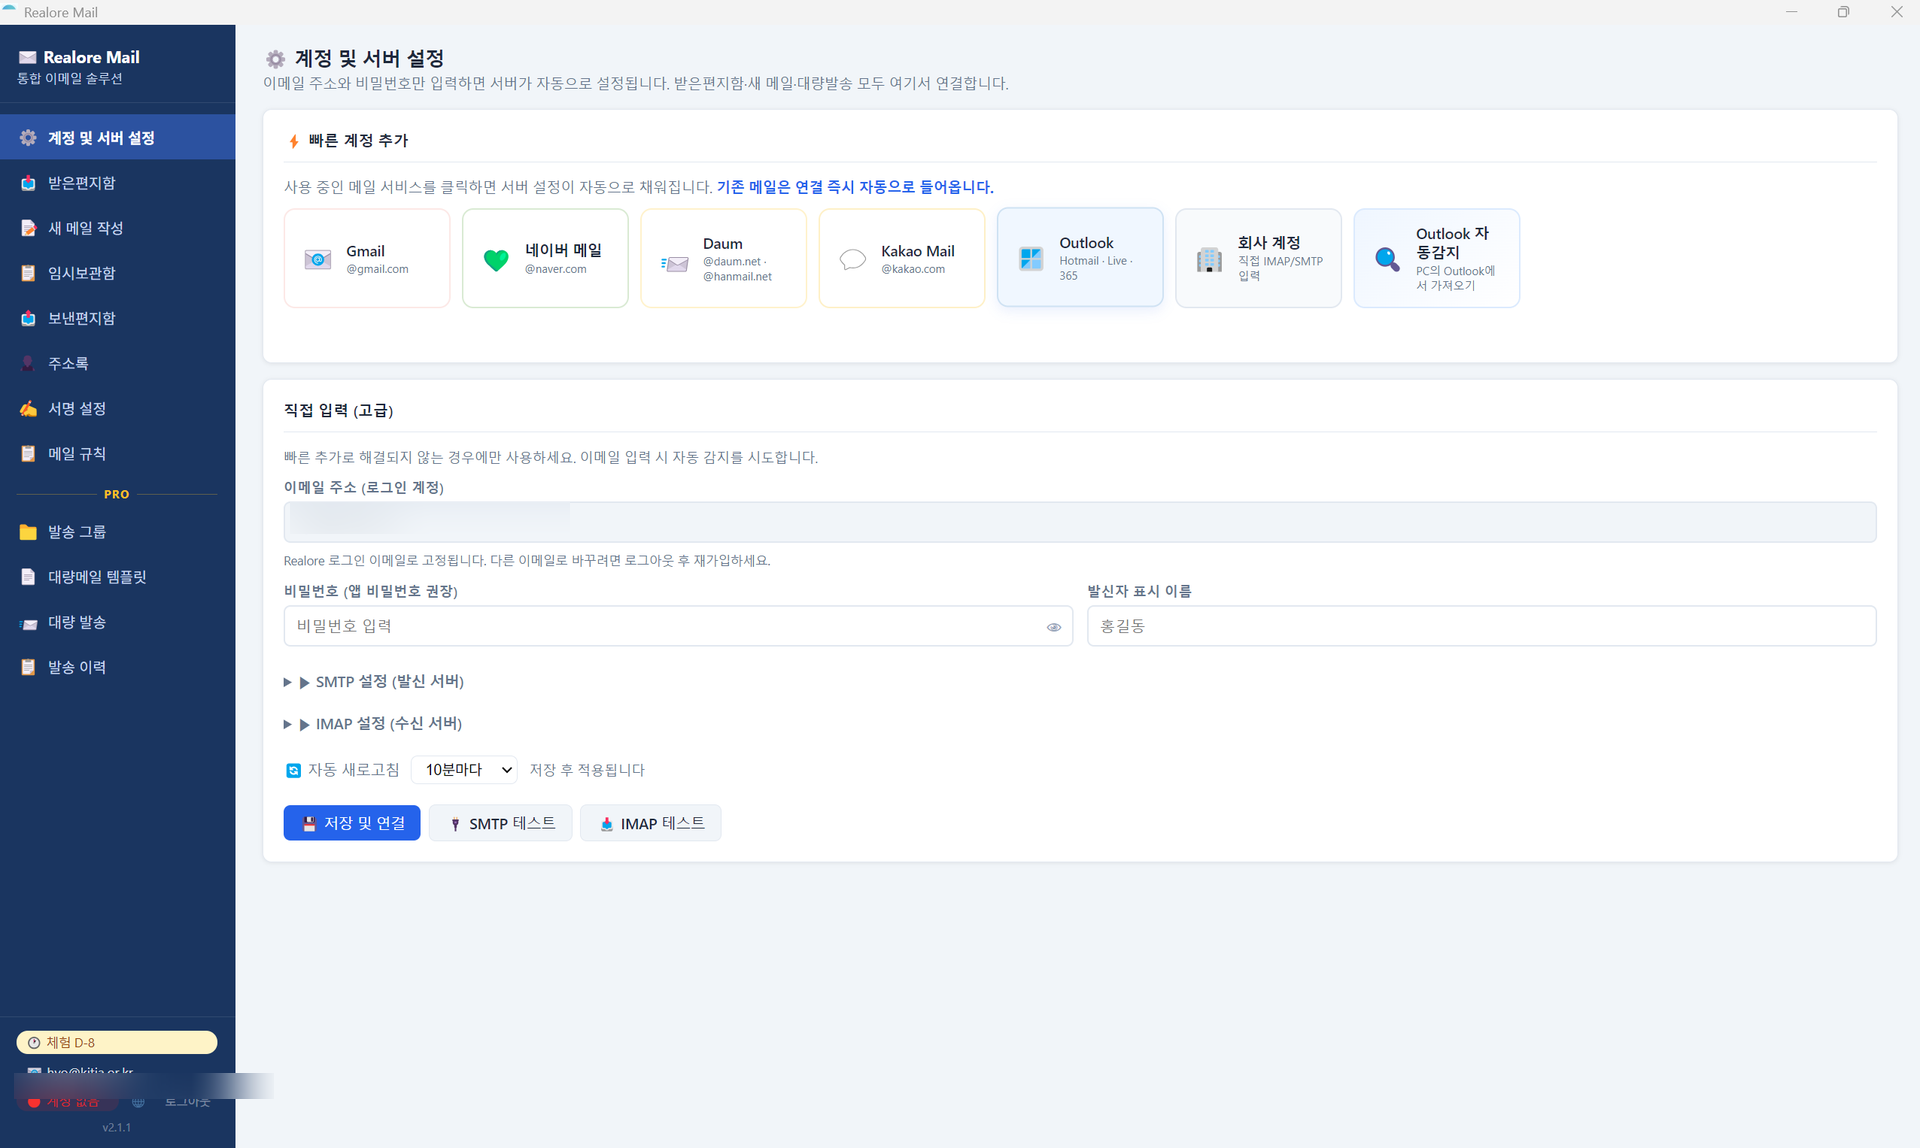Click the 기존 메일은 연결 즉시 자동으로 들어옵니다 text

pyautogui.click(x=855, y=187)
